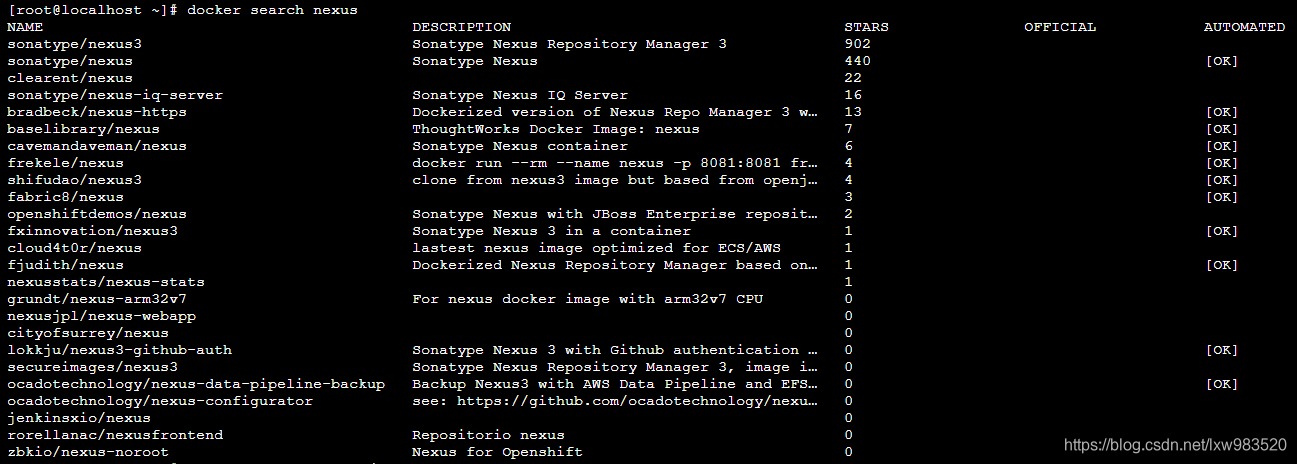Image resolution: width=1297 pixels, height=464 pixels.
Task: Click description 'see: https://github.com/ocadotechnology/nexu'
Action: pyautogui.click(x=615, y=401)
